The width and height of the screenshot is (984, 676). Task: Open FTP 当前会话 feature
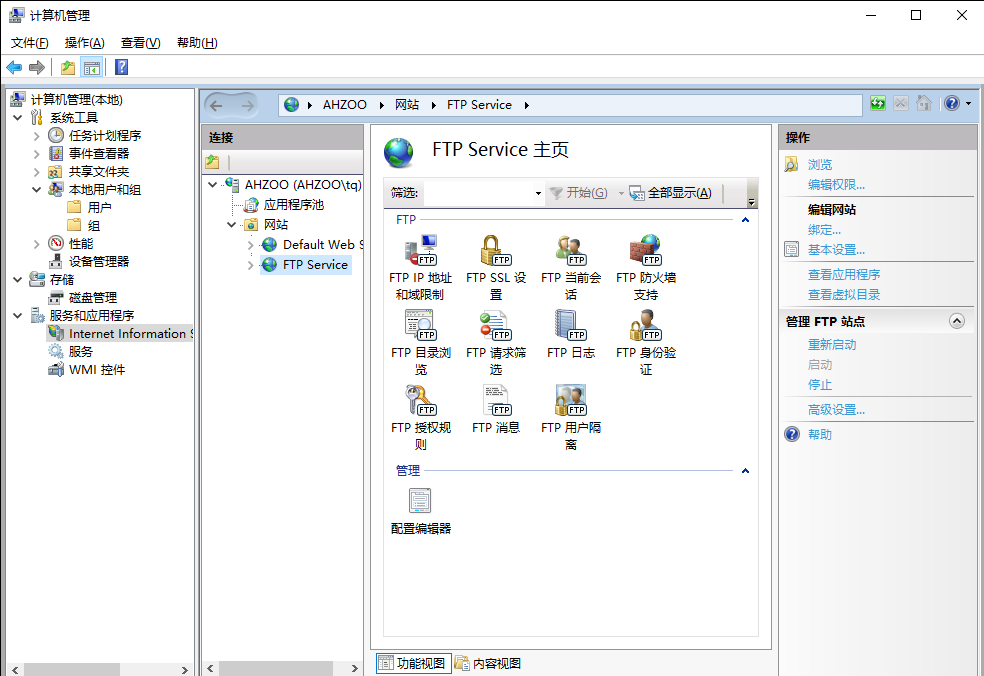[x=570, y=268]
